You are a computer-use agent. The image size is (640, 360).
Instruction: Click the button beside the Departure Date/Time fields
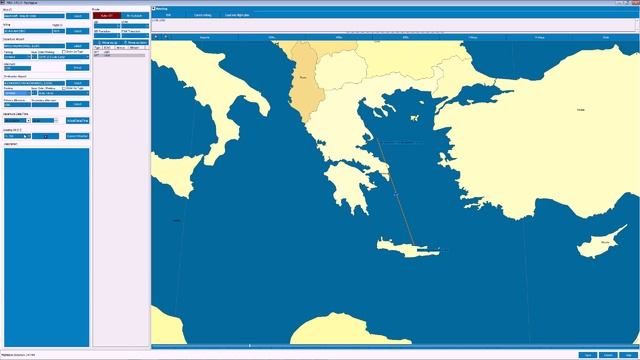coord(78,121)
